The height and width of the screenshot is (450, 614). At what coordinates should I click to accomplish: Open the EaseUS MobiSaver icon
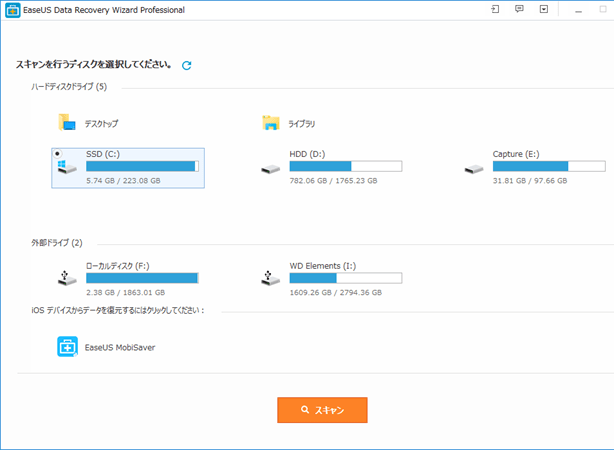point(67,347)
